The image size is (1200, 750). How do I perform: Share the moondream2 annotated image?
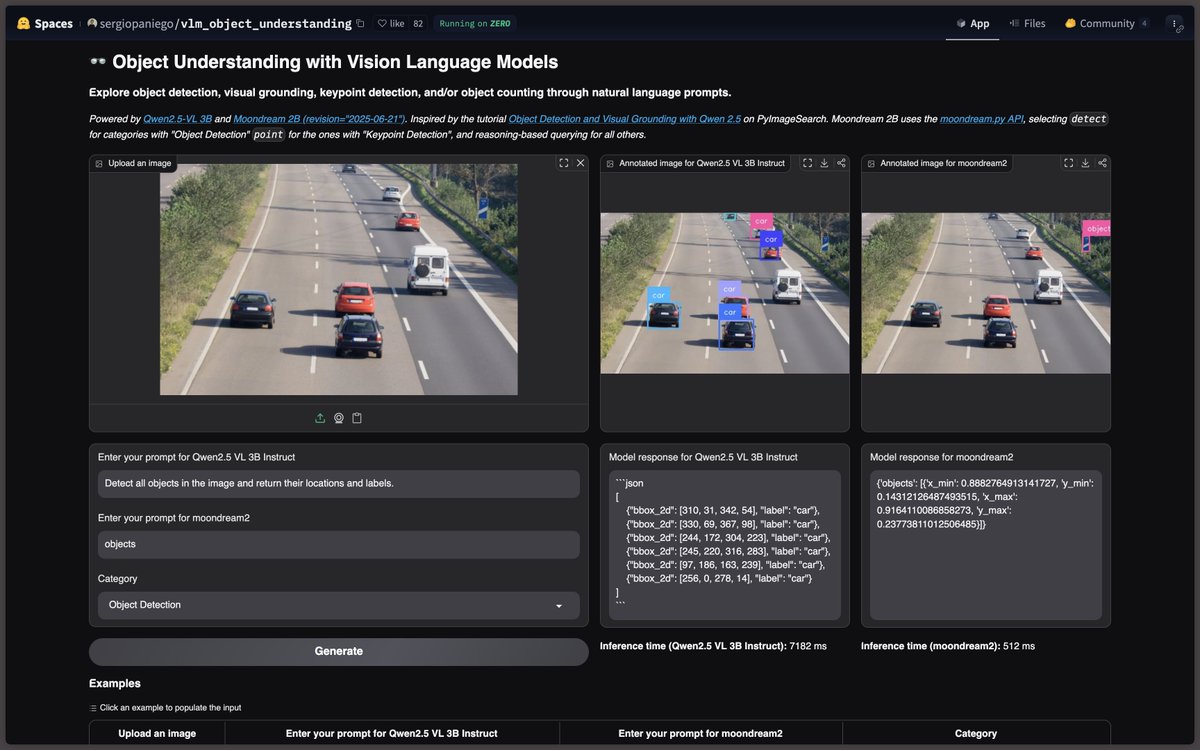1102,163
